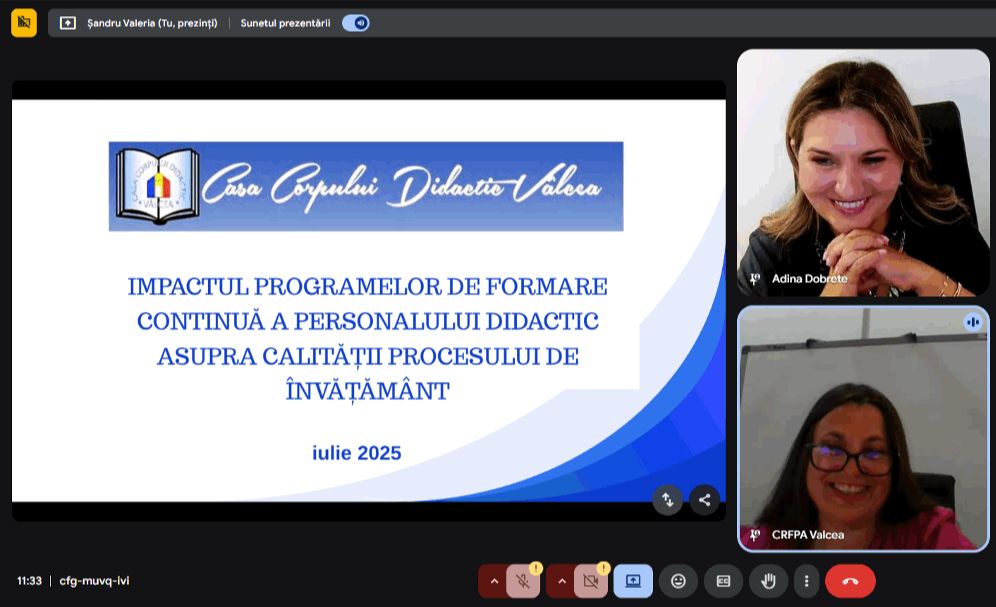
Task: Click the Casa Corpului Didactic Valcea banner
Action: click(x=366, y=186)
